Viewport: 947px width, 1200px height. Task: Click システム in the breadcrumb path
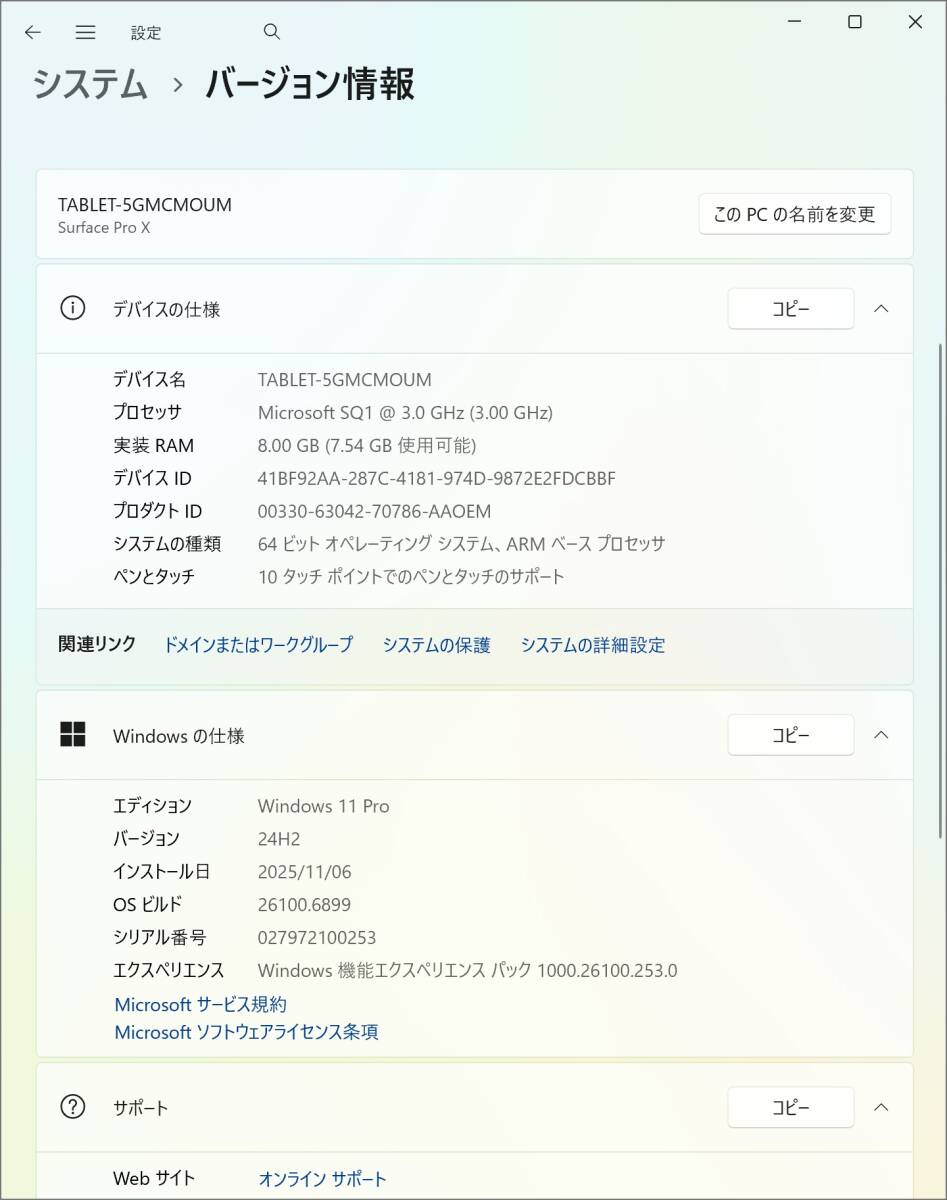(x=89, y=86)
